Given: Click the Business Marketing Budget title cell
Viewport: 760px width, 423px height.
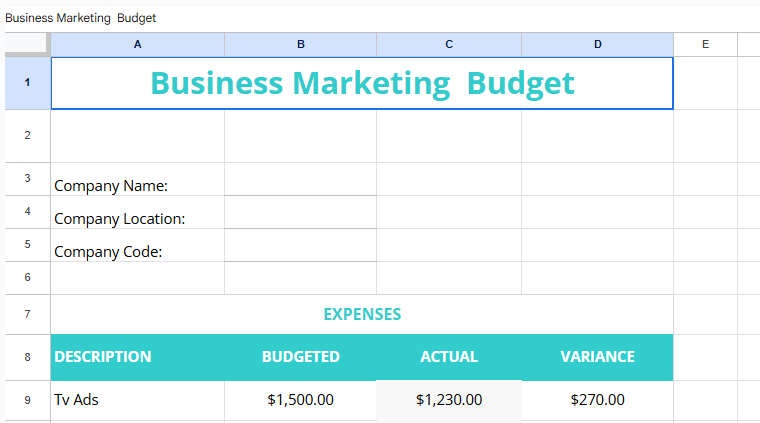Looking at the screenshot, I should (x=362, y=83).
